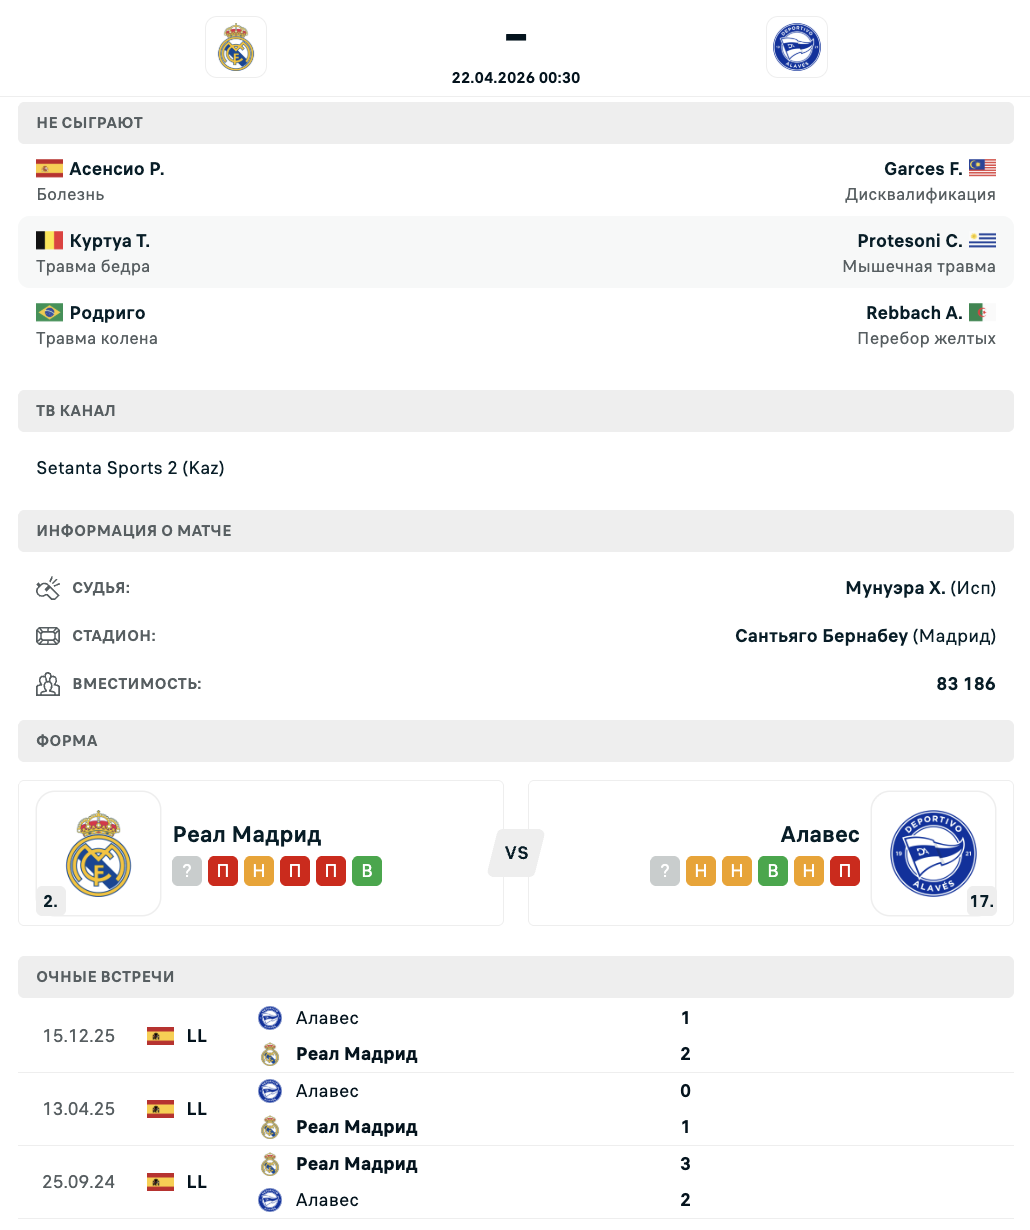
Task: Open the large Alavés logo in Form section
Action: tap(933, 853)
